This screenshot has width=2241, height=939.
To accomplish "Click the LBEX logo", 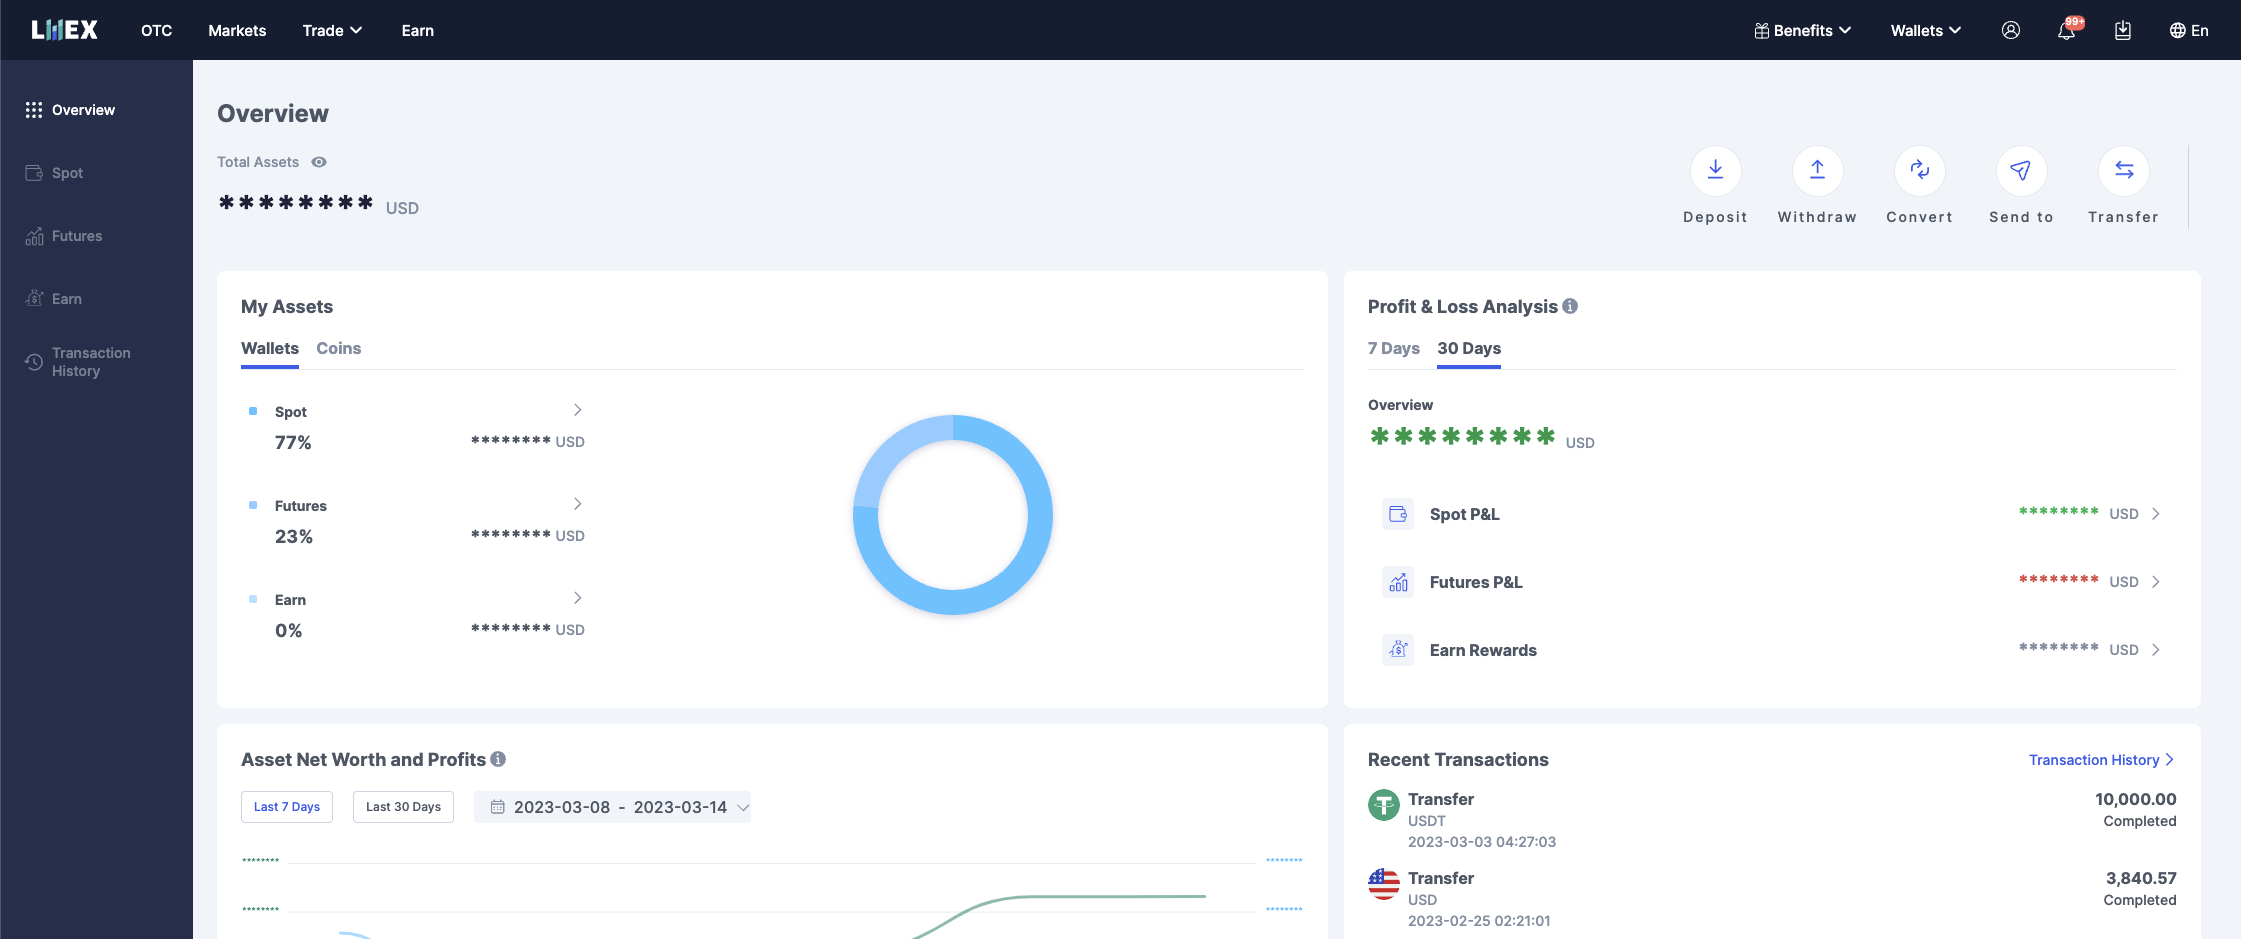I will [64, 30].
